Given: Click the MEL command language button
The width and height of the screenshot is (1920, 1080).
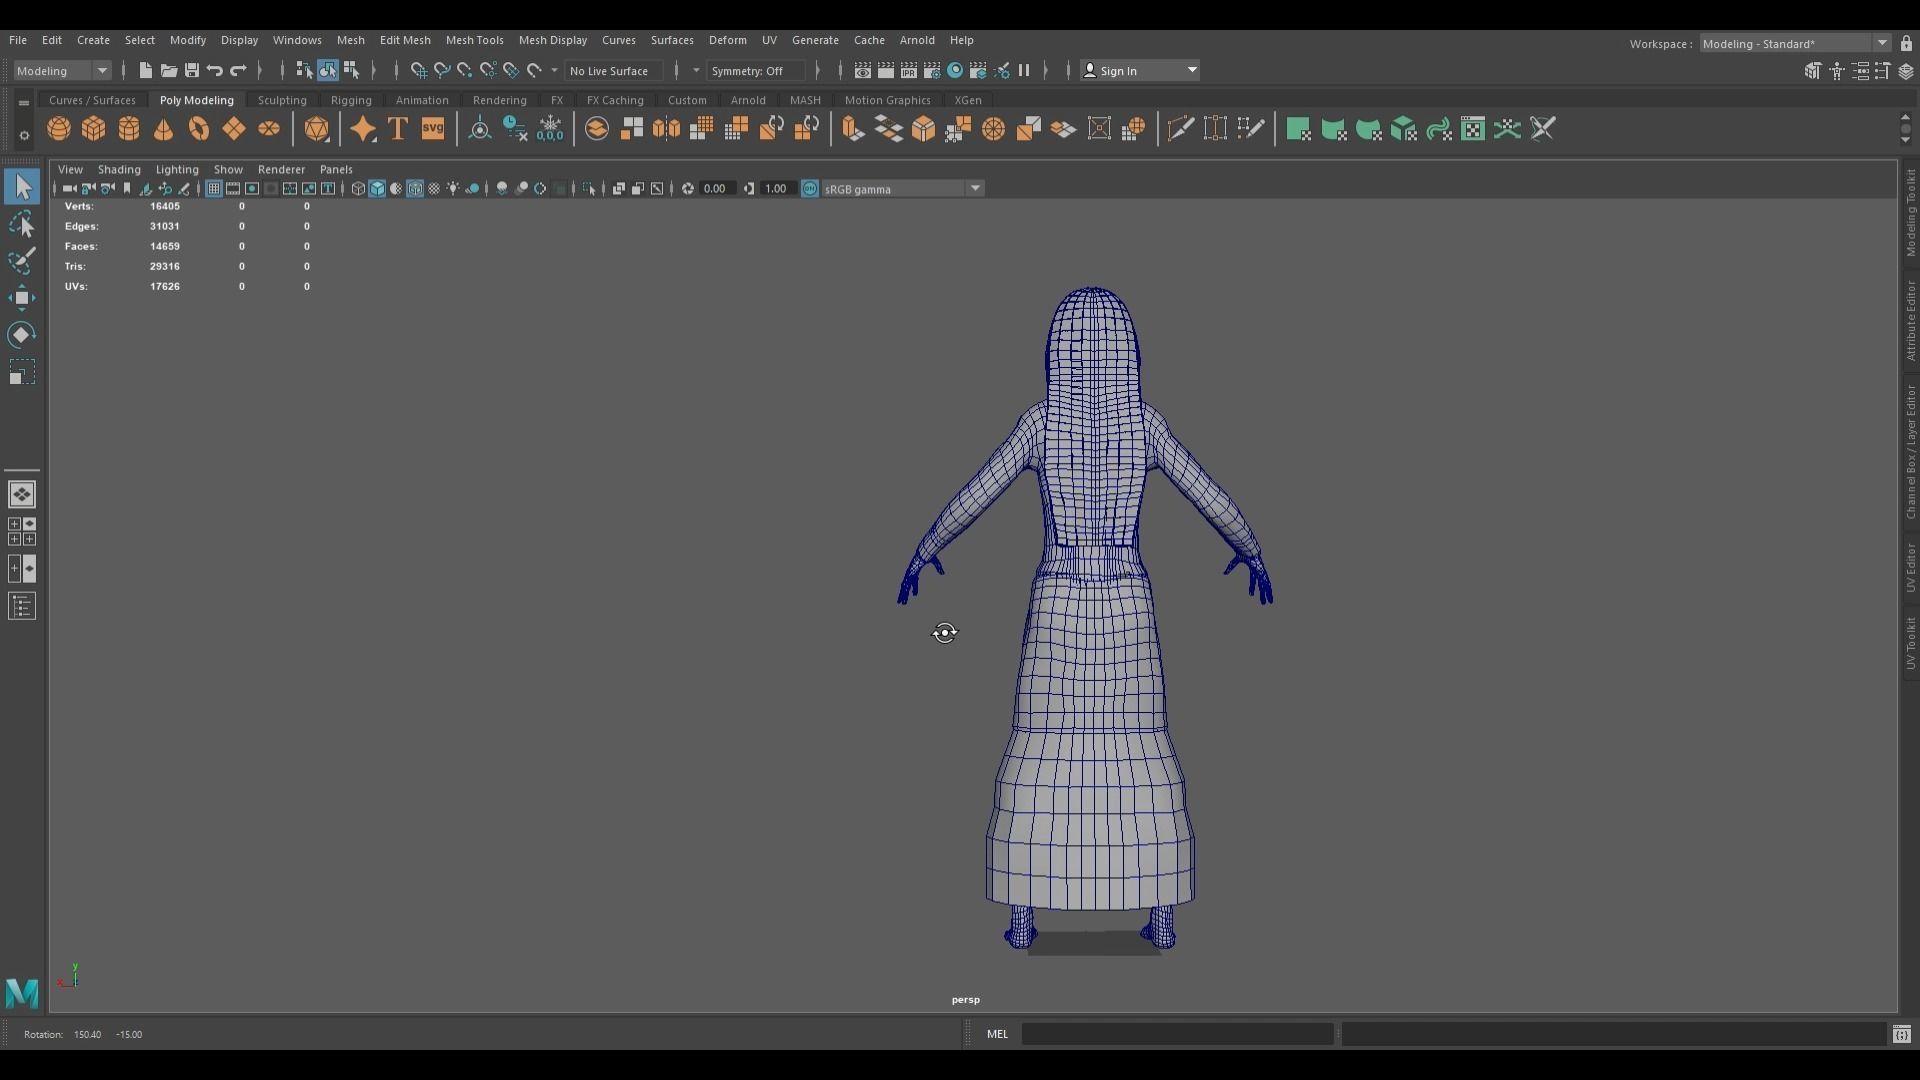Looking at the screenshot, I should (x=997, y=1034).
